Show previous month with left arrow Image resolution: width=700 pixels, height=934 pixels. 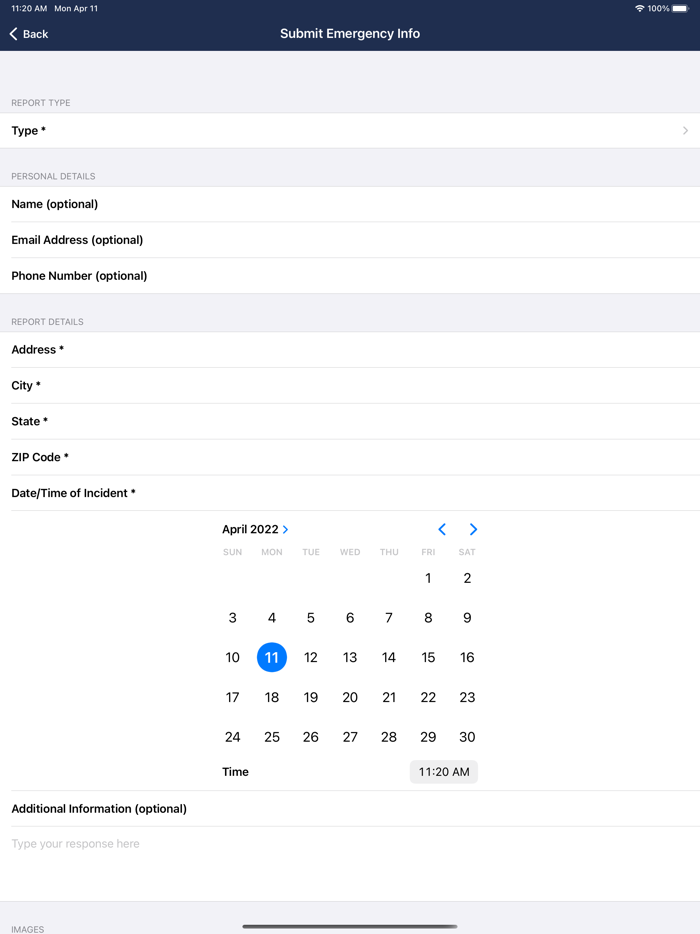(x=442, y=529)
